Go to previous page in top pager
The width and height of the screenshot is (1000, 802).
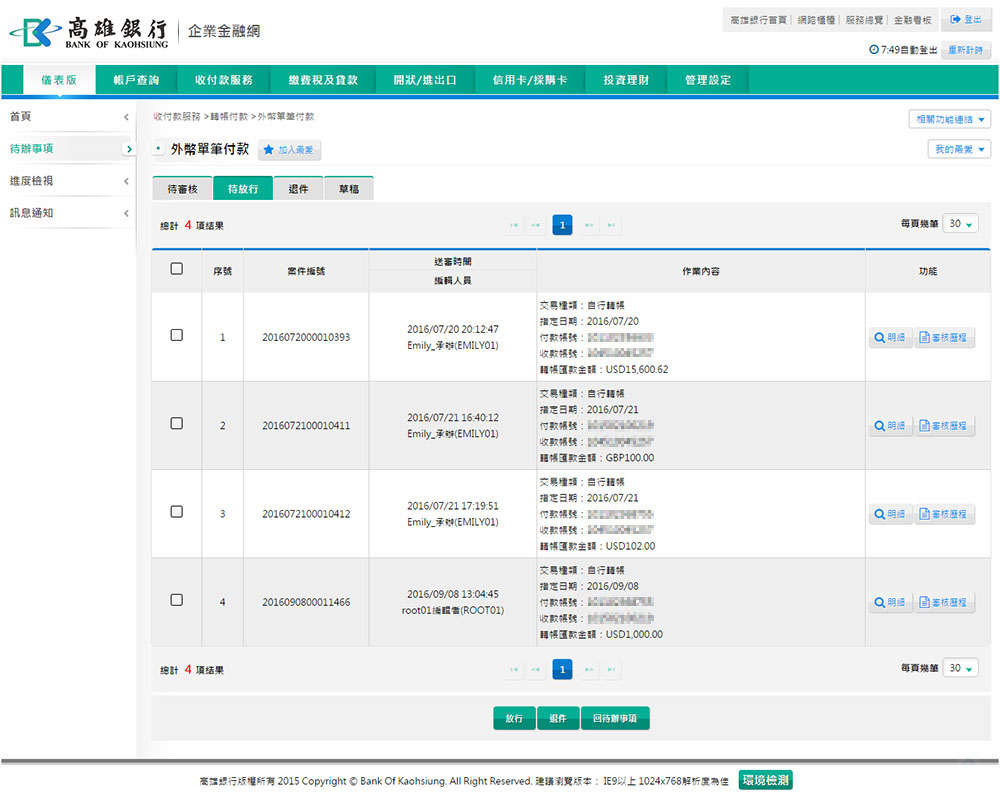coord(536,225)
